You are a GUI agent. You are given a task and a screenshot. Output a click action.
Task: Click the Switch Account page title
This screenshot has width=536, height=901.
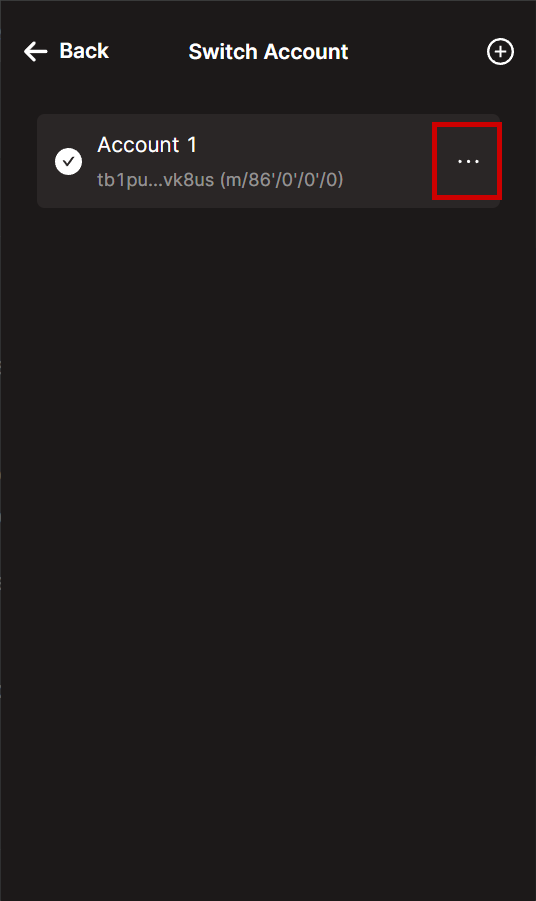(268, 52)
